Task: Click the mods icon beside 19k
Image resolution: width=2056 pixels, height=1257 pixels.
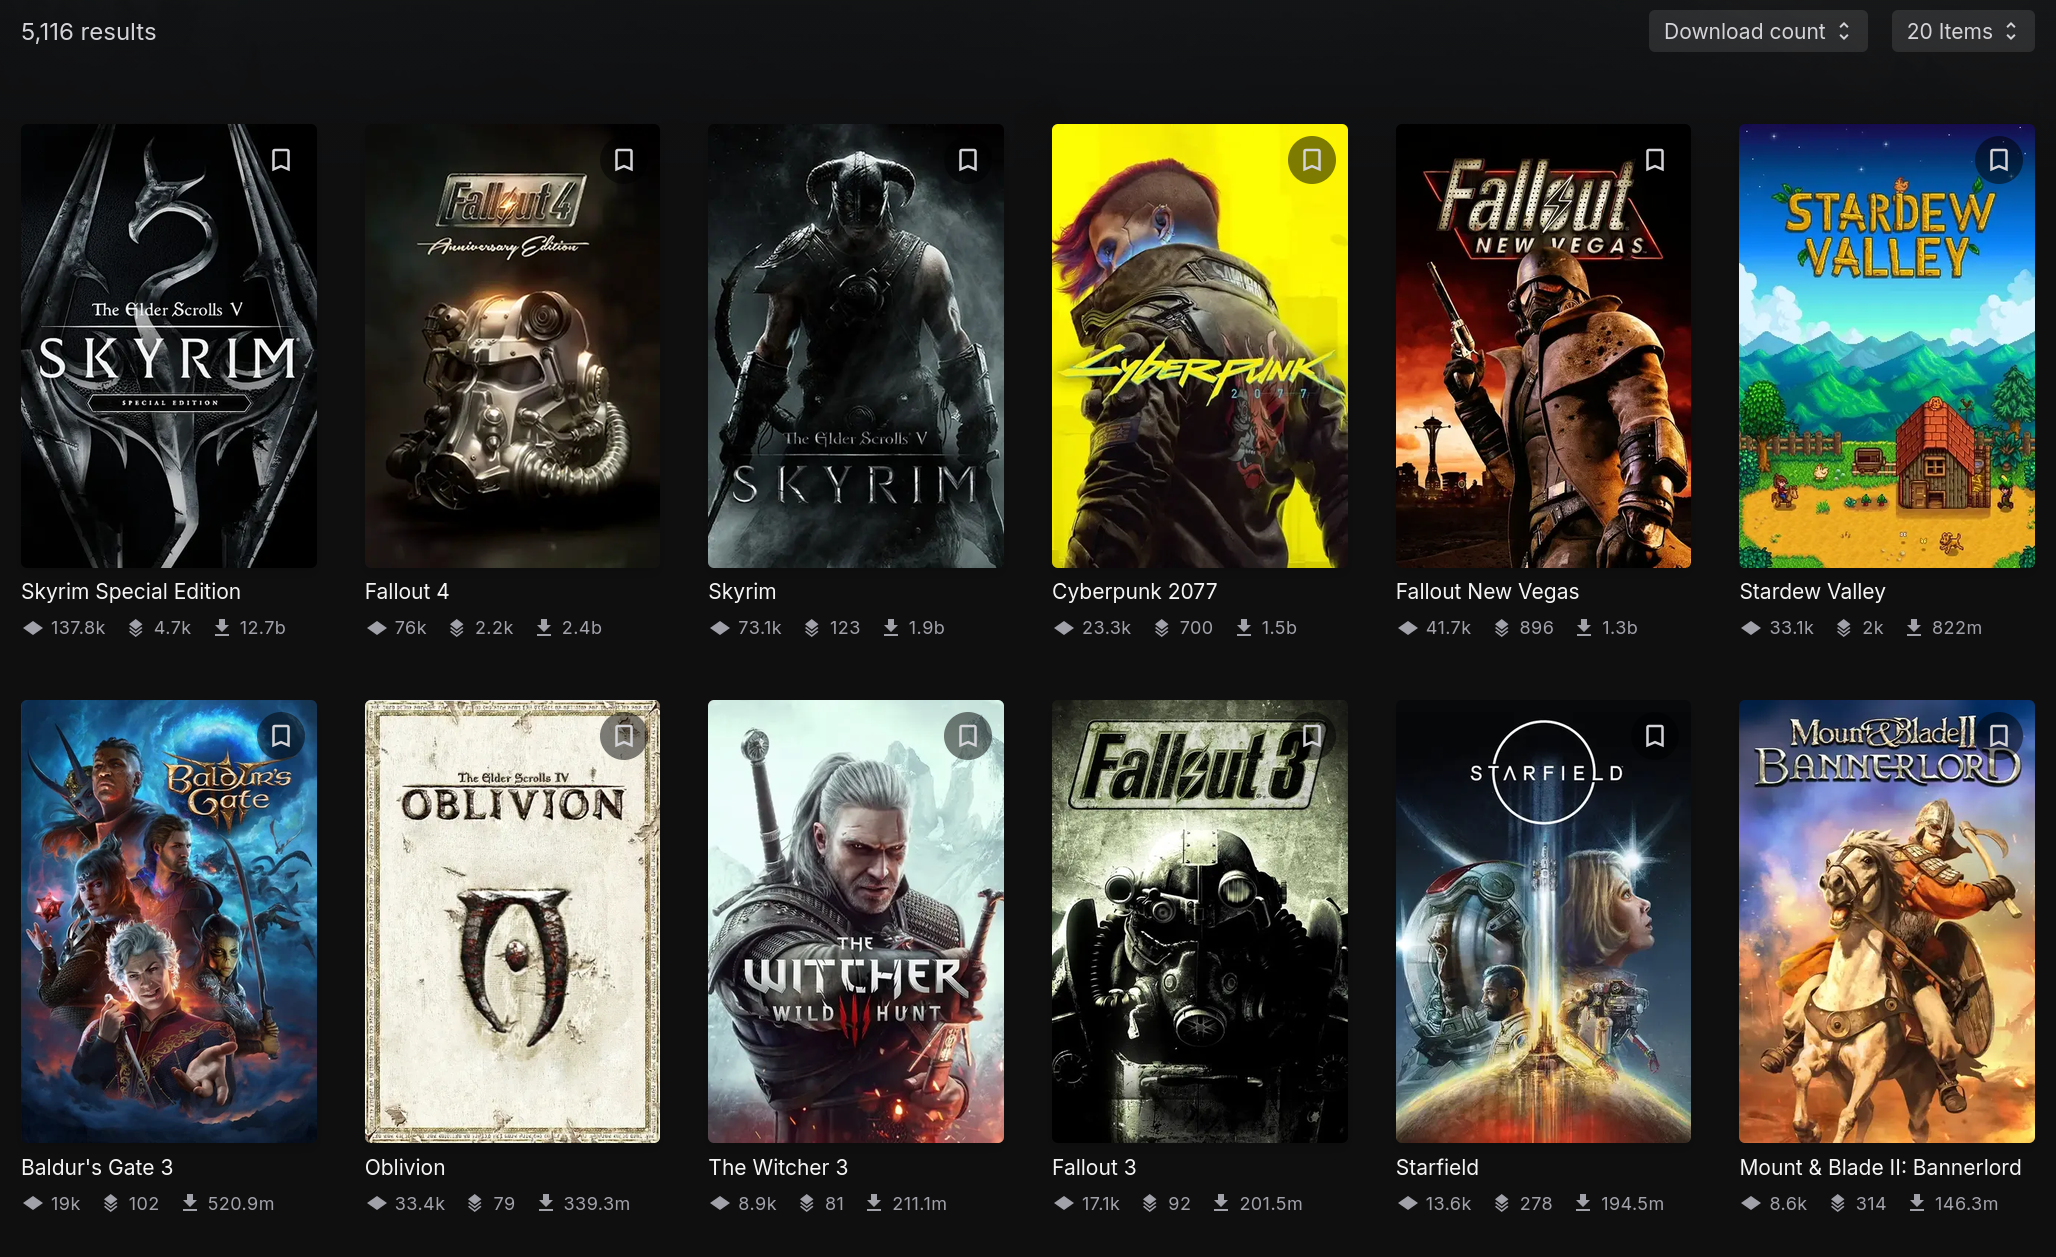Action: point(33,1204)
